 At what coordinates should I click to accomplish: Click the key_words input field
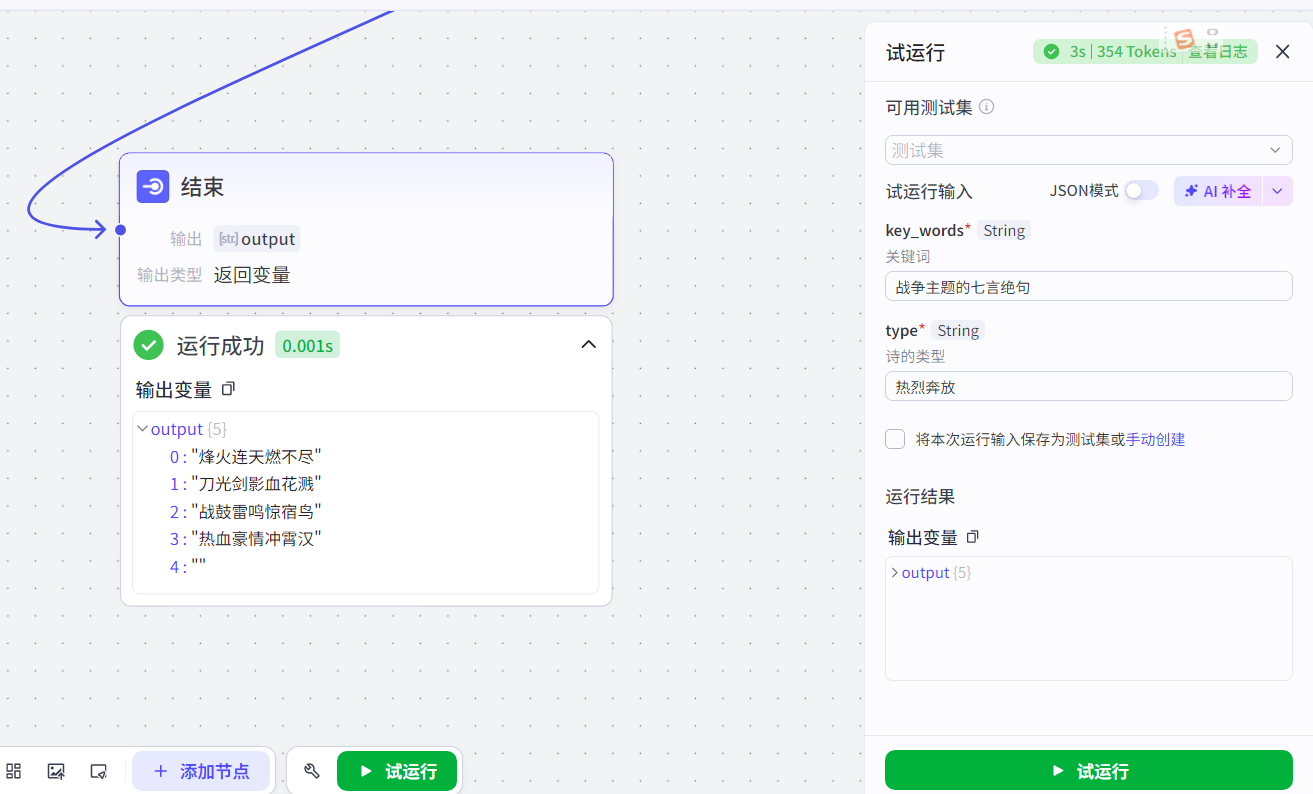(x=1088, y=286)
